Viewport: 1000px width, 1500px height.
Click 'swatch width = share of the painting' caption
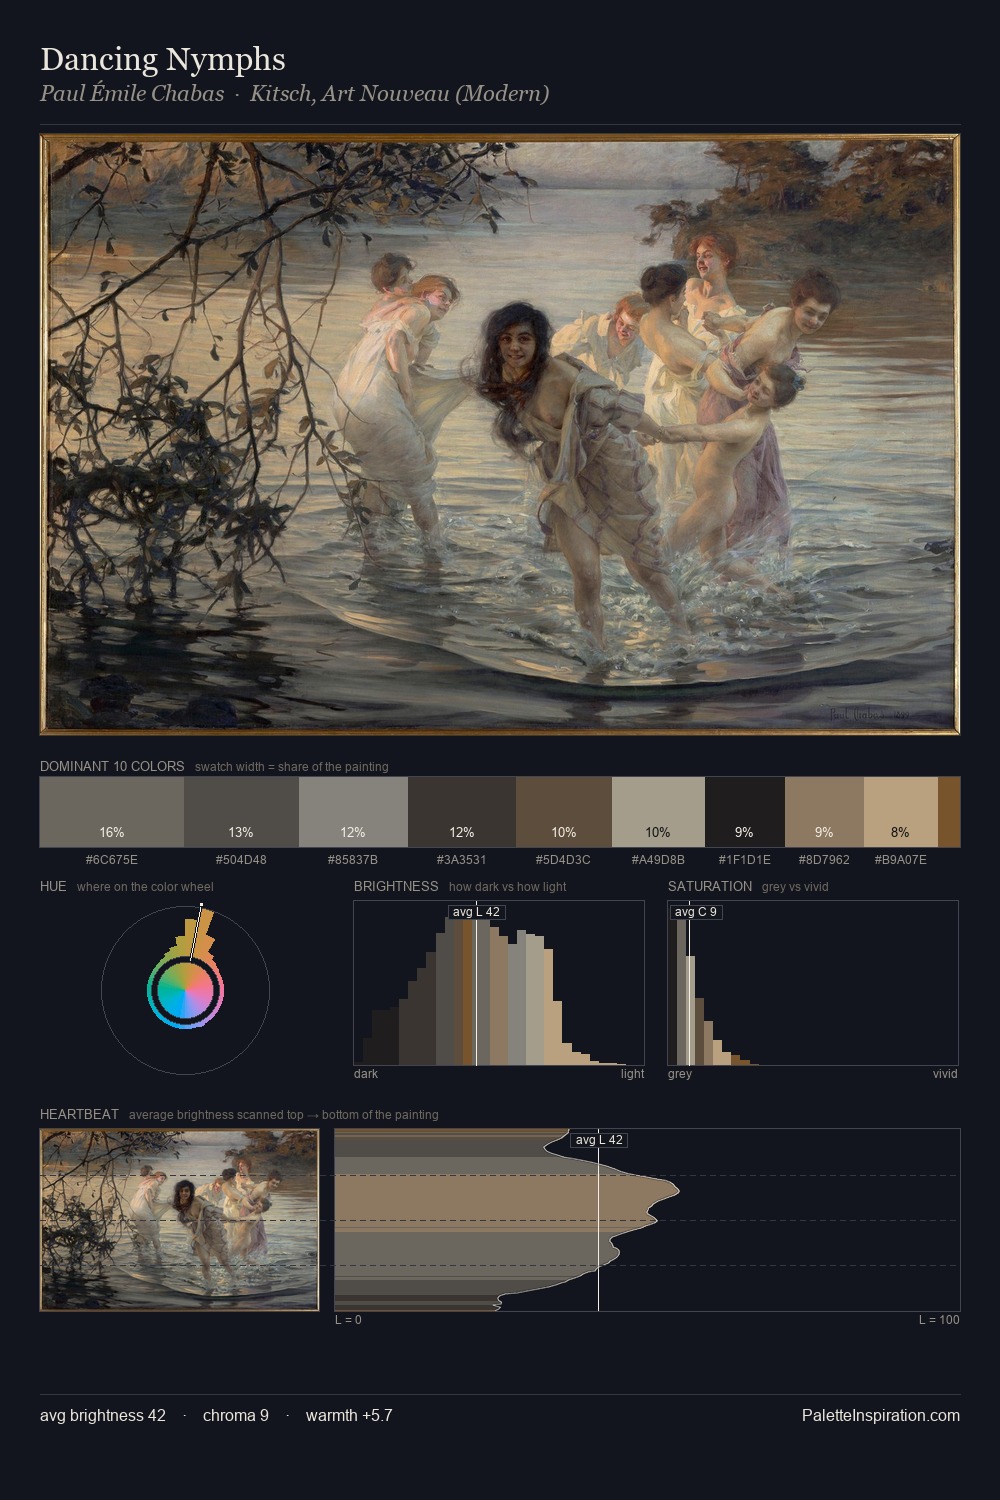292,767
